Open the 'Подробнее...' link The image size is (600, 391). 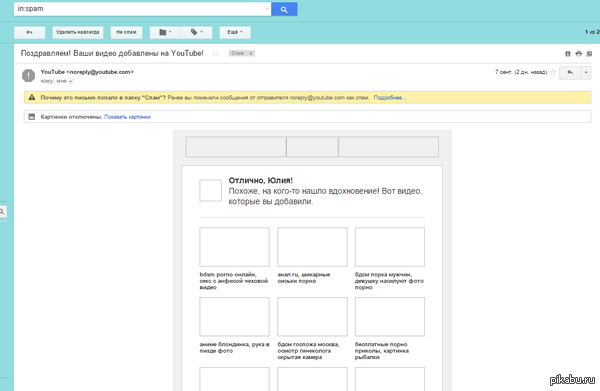[390, 98]
